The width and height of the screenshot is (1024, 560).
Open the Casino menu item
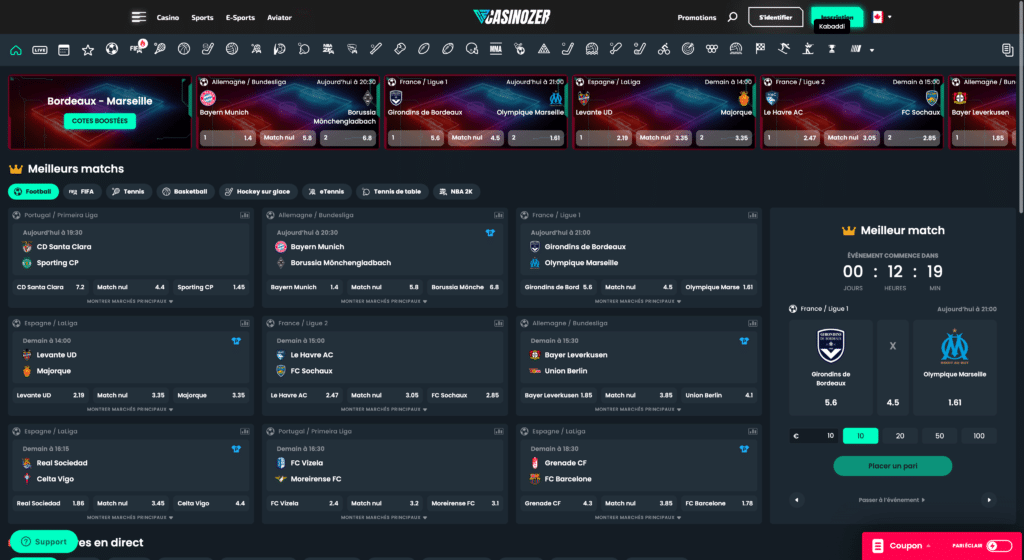[168, 18]
